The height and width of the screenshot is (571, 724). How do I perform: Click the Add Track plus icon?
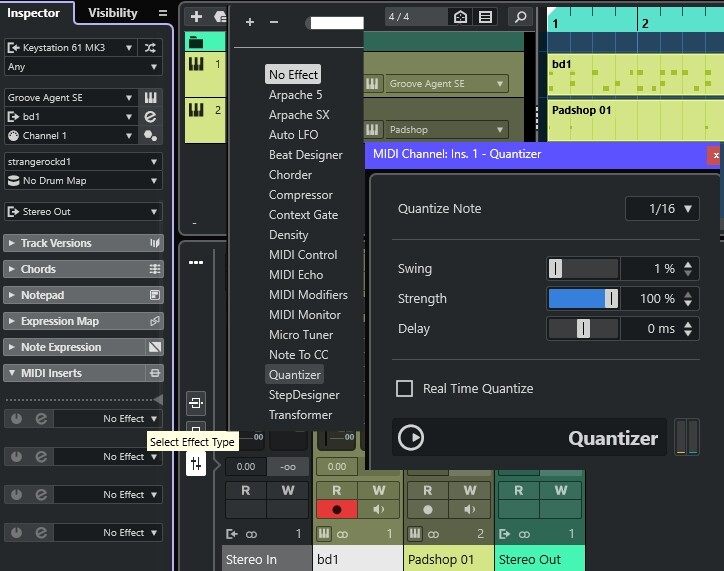196,17
